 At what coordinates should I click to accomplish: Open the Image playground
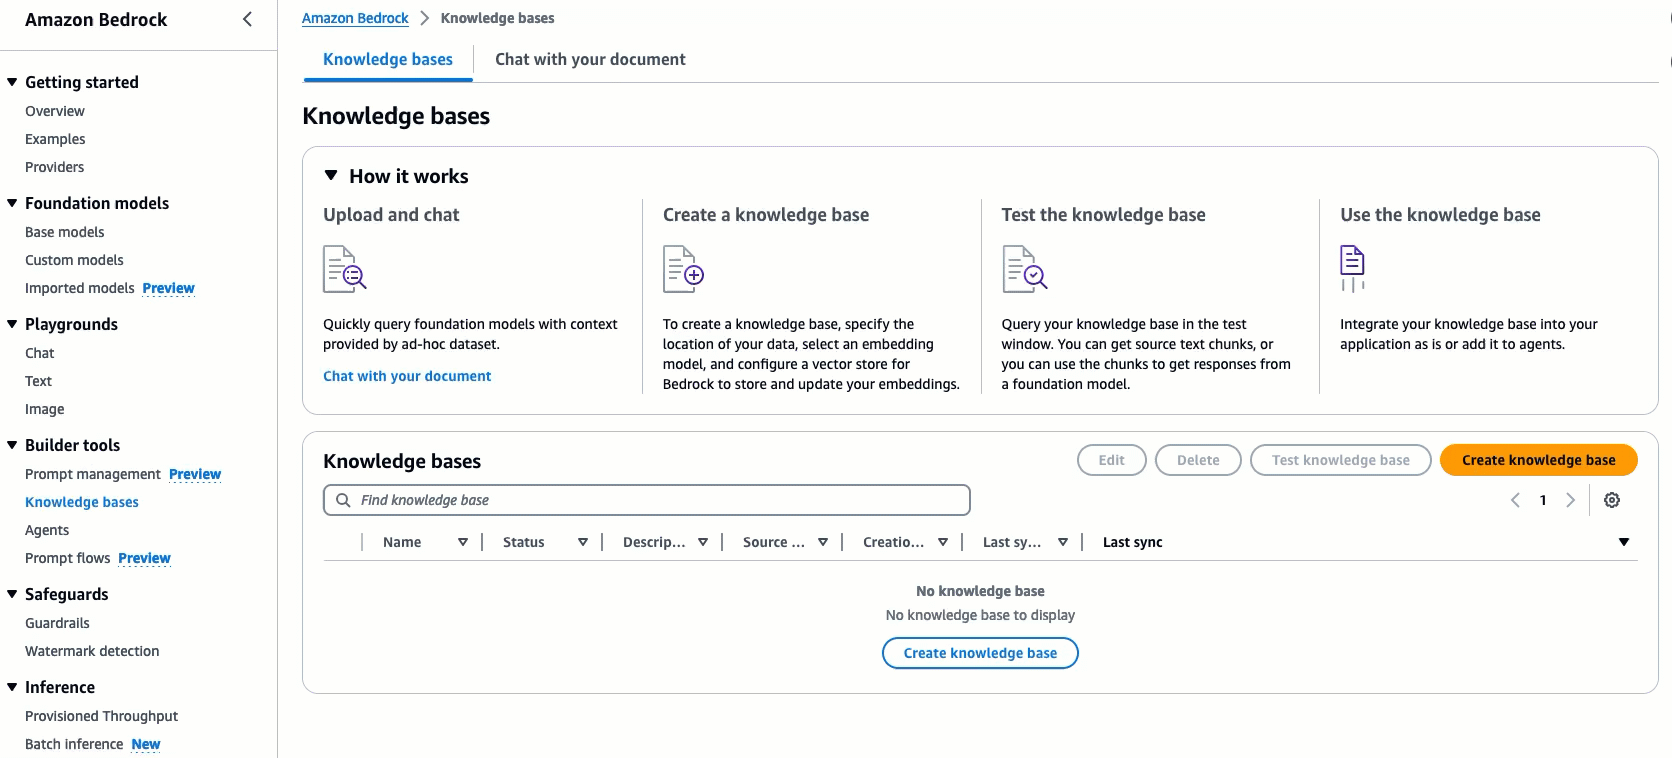(45, 409)
